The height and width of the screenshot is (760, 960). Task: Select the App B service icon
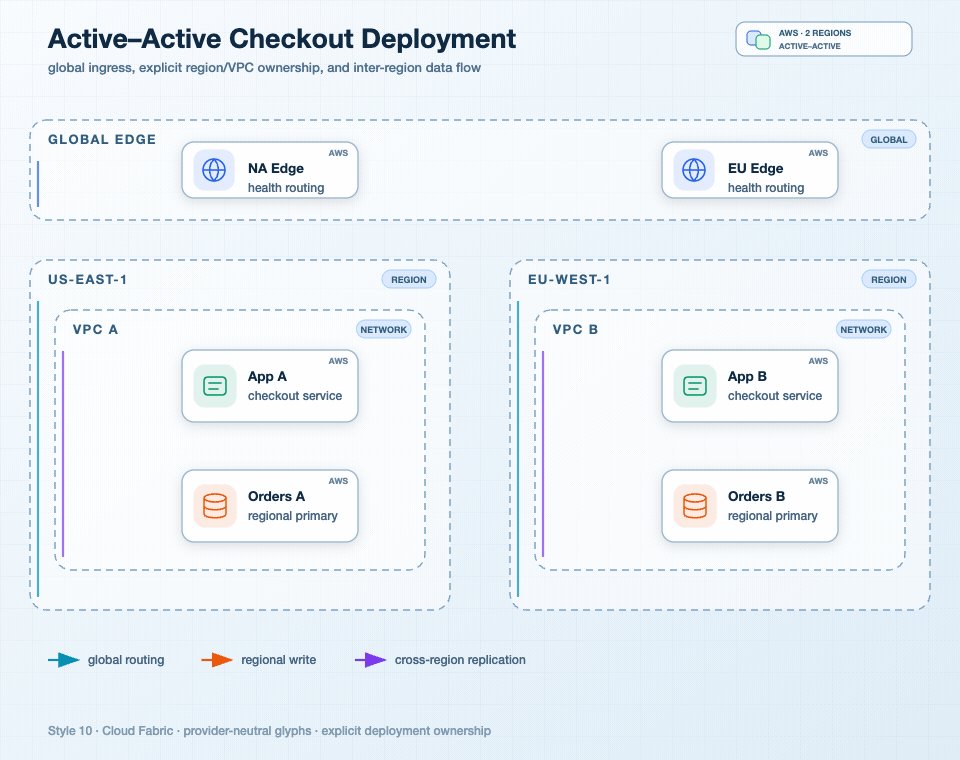pyautogui.click(x=695, y=386)
